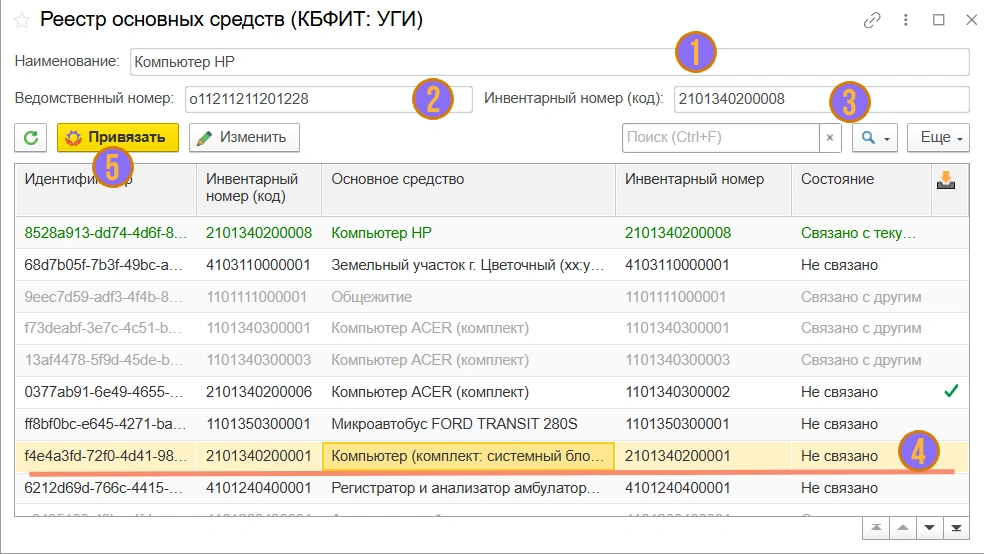
Task: Select the Общежитие row
Action: pyautogui.click(x=492, y=297)
